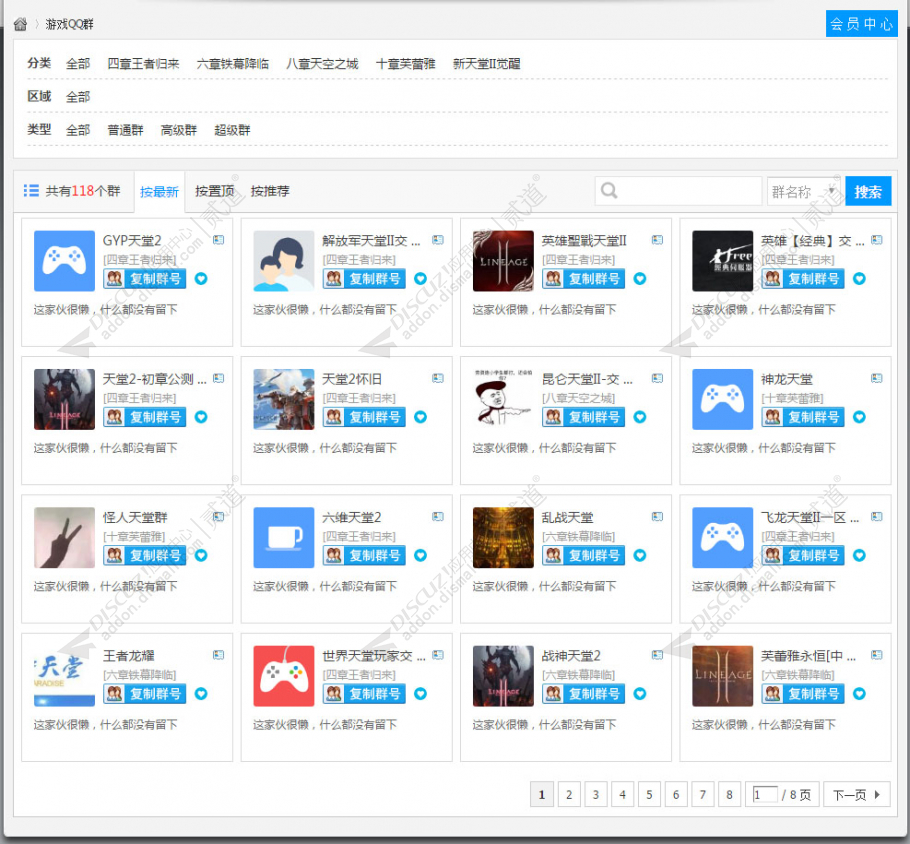This screenshot has width=910, height=844.
Task: Click the heart icon for 昆仑天堂II-交
Action: pyautogui.click(x=640, y=417)
